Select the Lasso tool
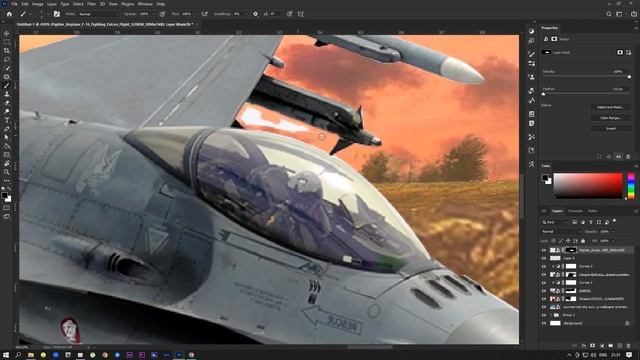Viewport: 640px width, 360px height. click(7, 59)
